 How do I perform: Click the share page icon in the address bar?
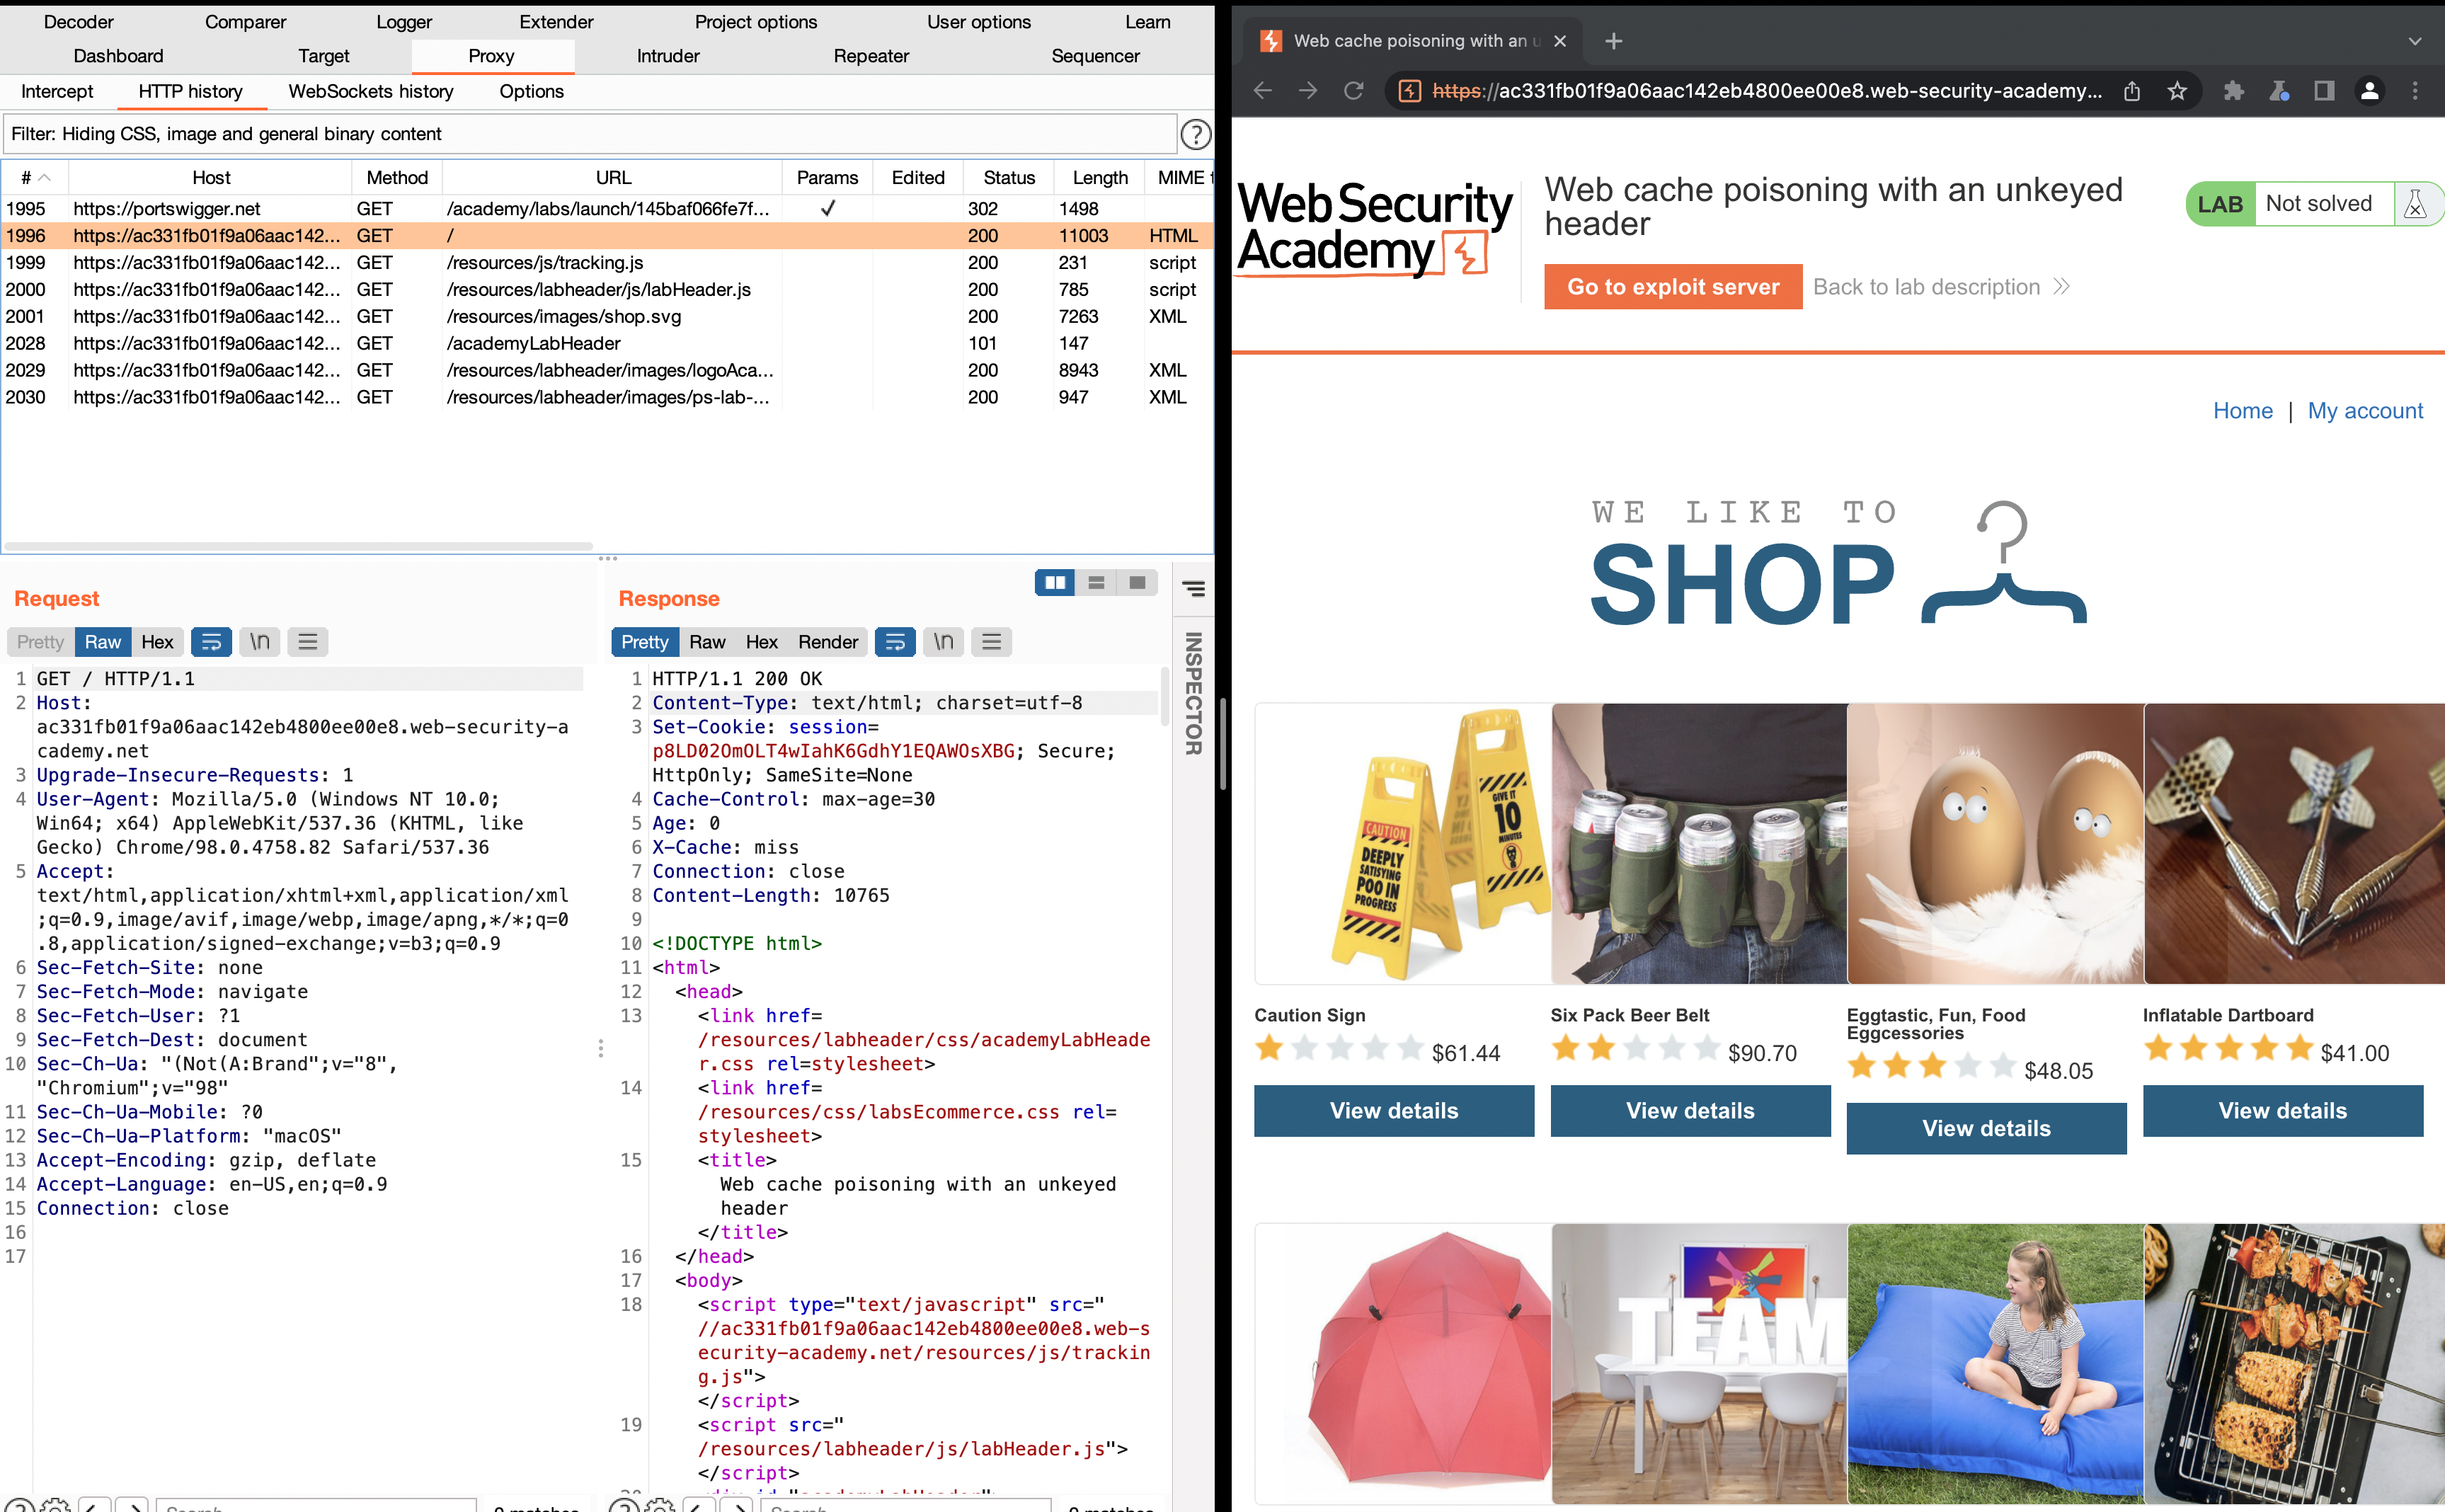point(2132,91)
